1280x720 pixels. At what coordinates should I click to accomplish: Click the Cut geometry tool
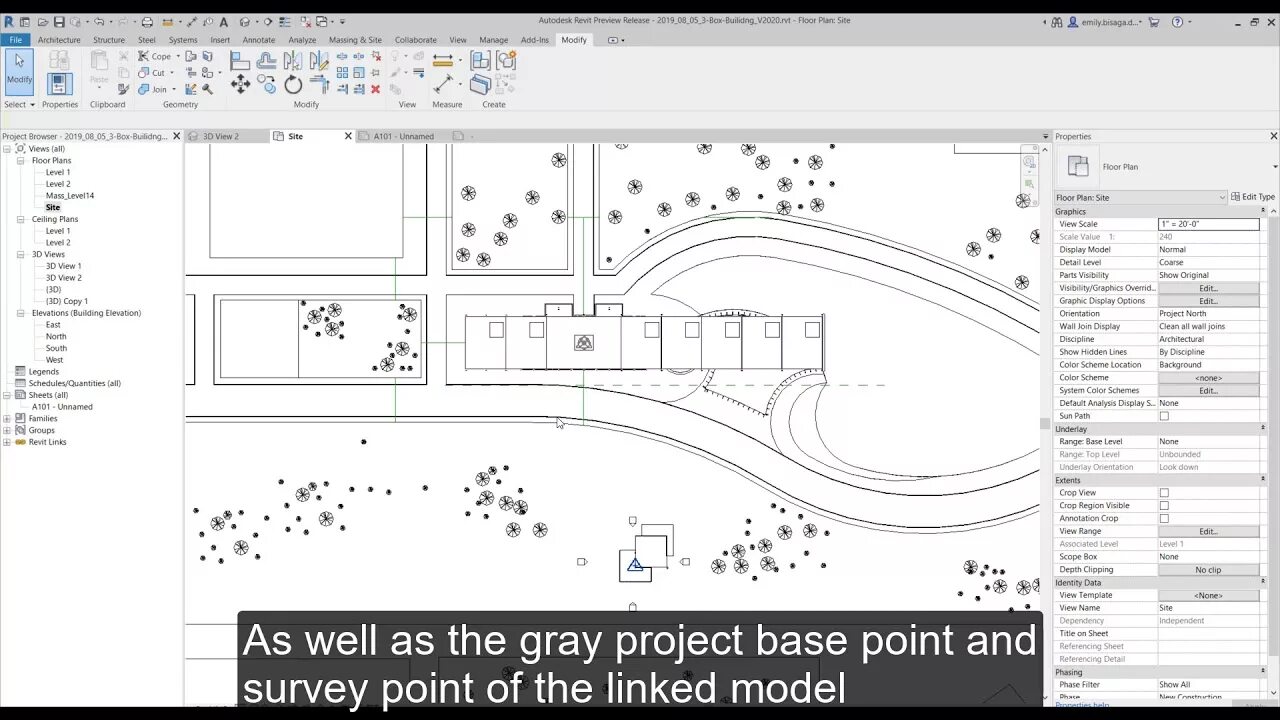coord(150,73)
